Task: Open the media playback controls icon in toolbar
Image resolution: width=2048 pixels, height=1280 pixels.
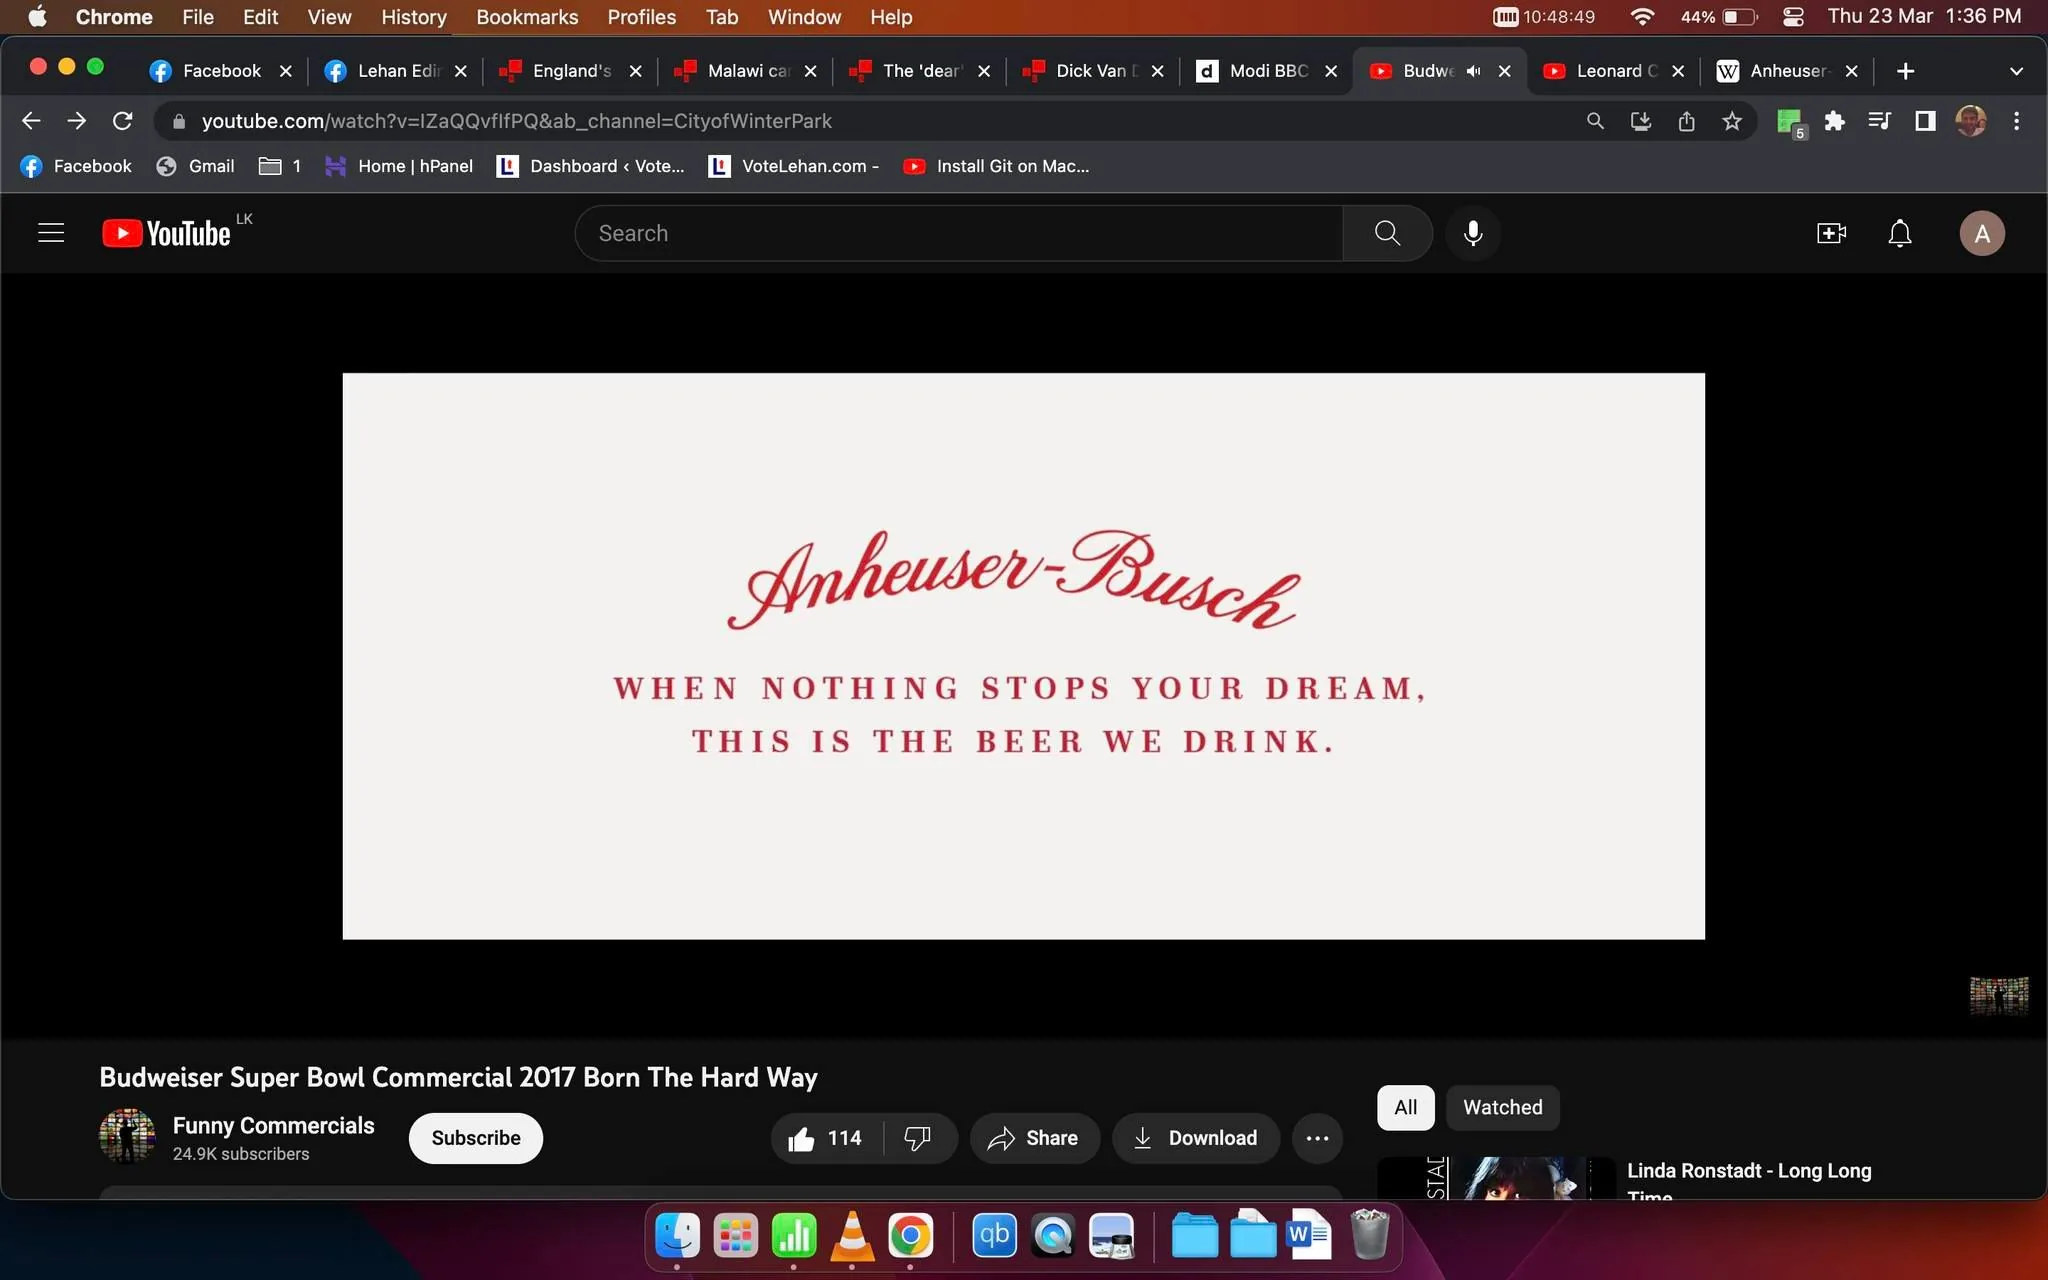Action: coord(1878,121)
